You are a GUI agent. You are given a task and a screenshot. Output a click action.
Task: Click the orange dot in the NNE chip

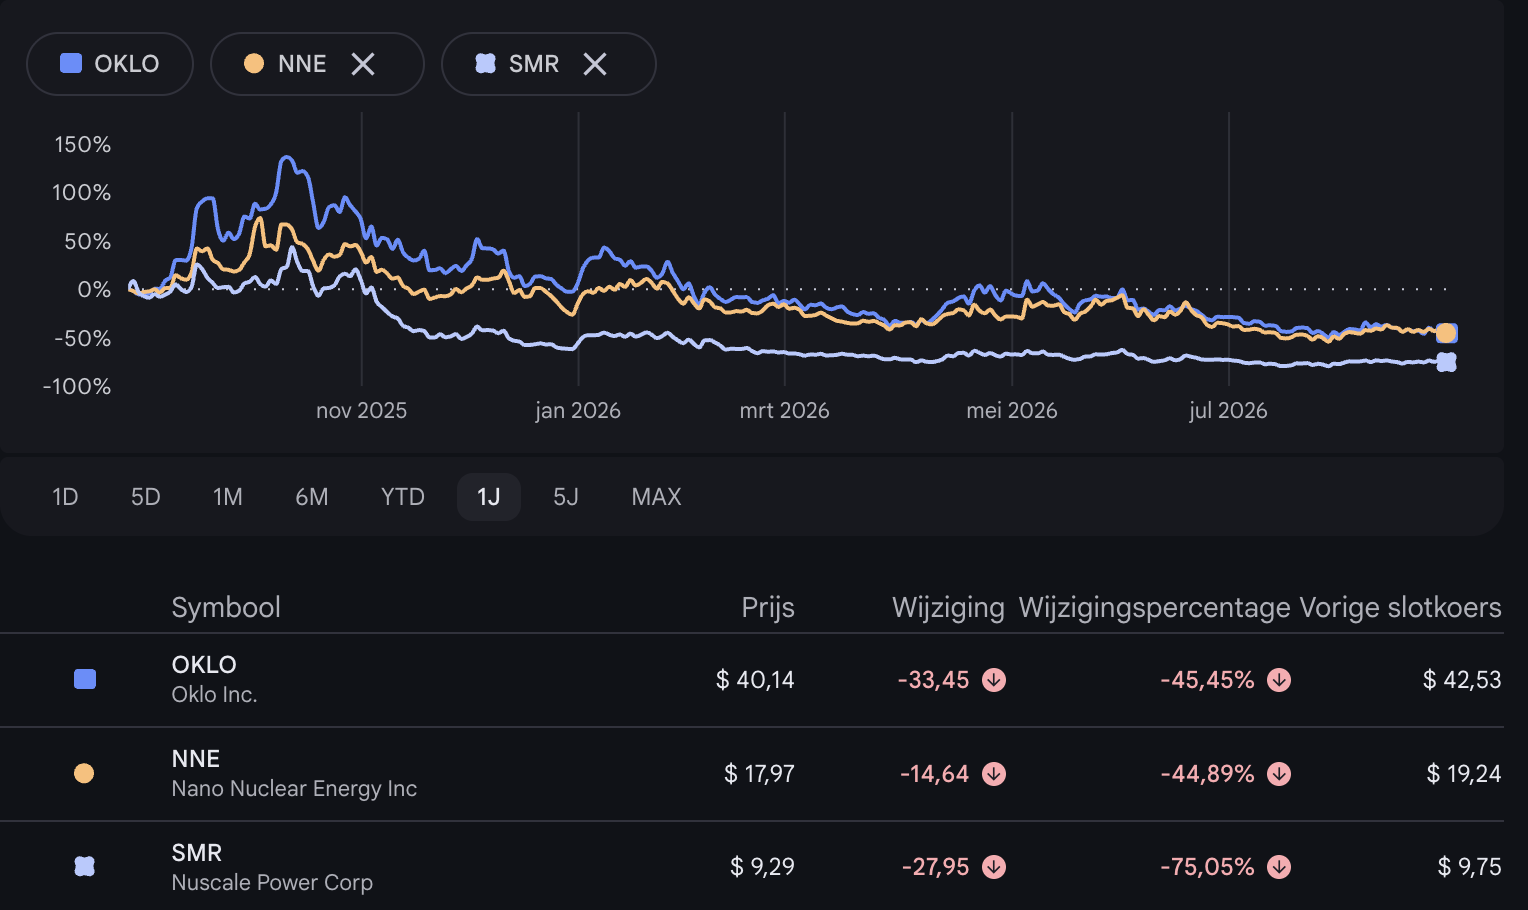254,63
